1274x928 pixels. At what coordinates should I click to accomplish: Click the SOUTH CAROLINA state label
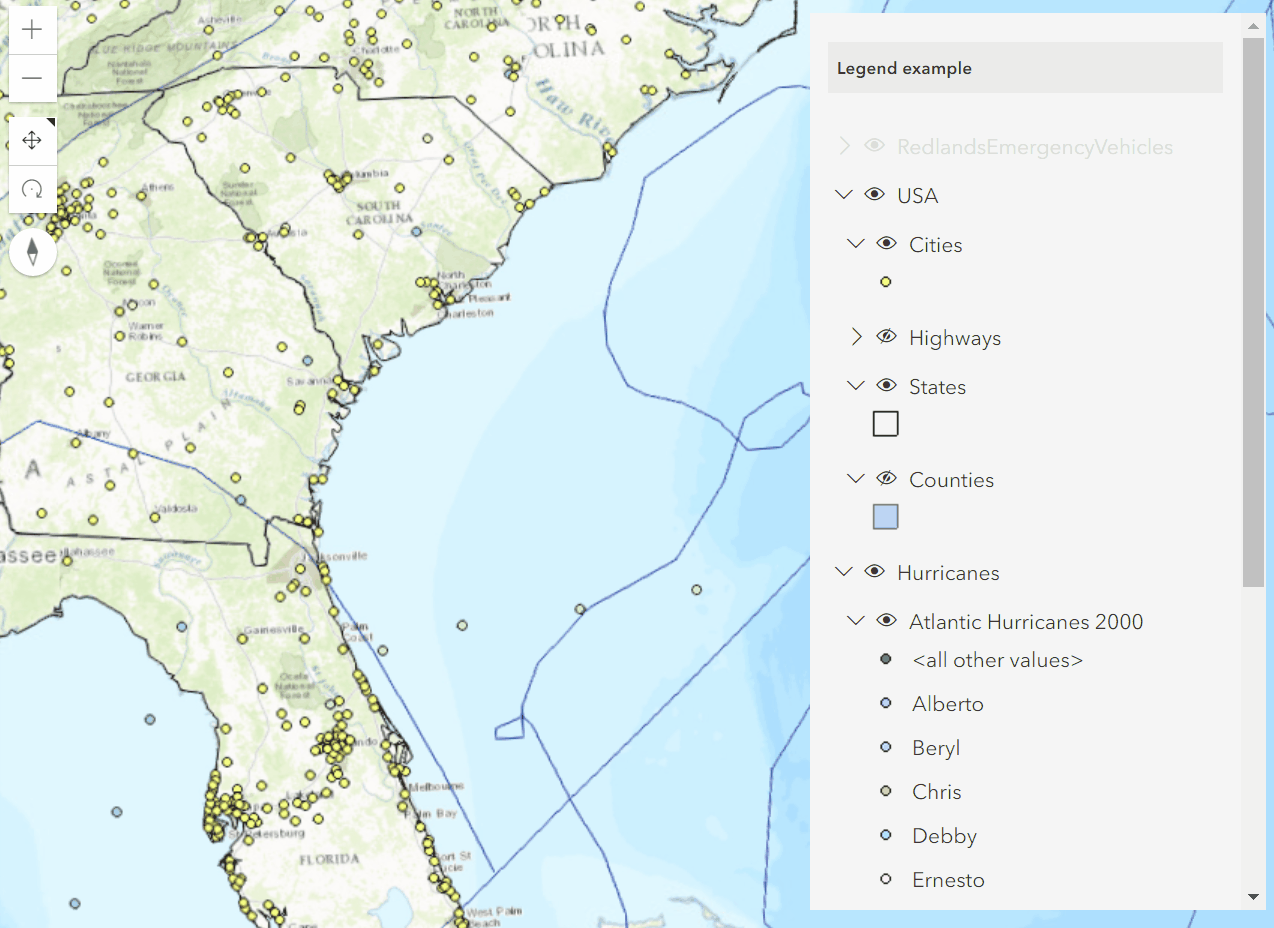click(379, 212)
